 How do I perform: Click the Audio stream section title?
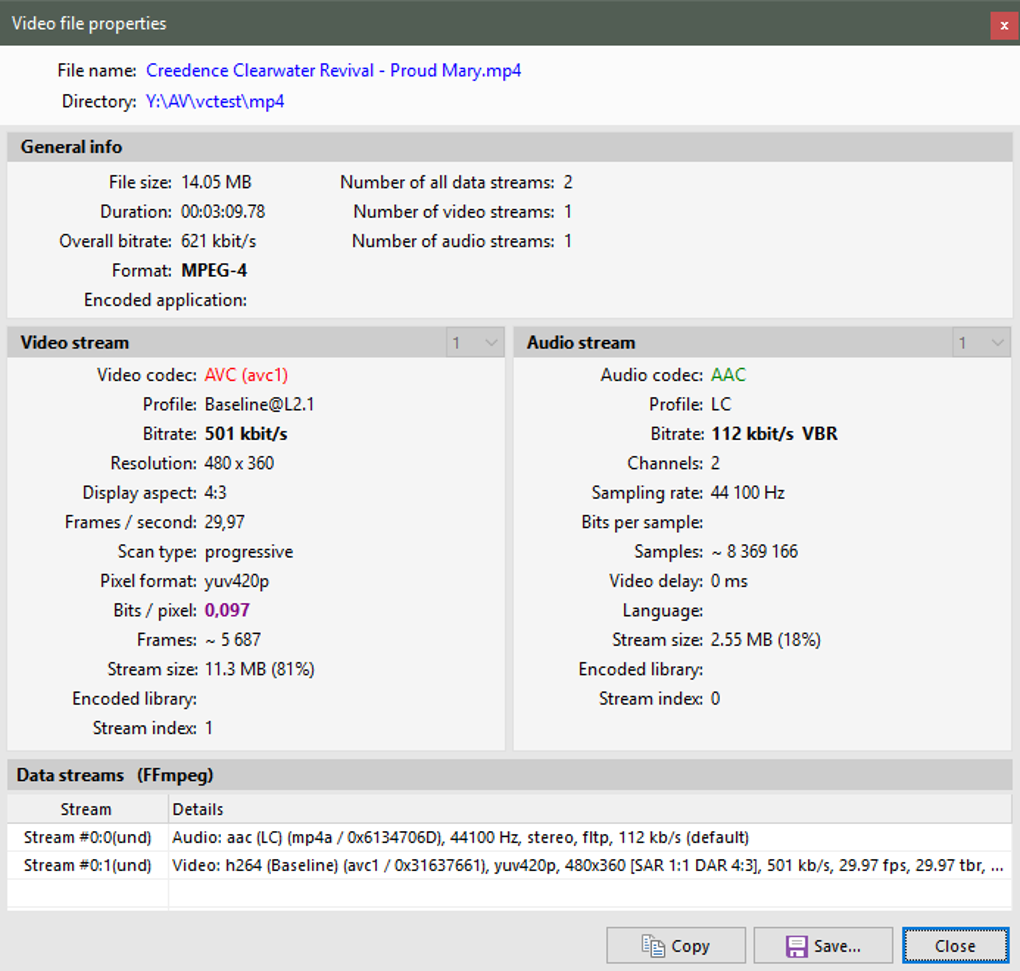581,343
